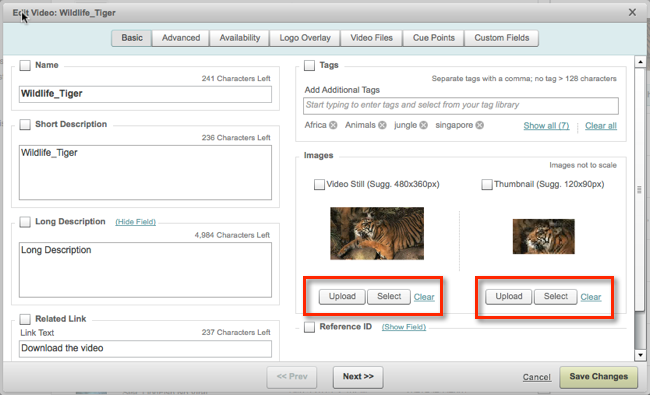The height and width of the screenshot is (395, 650).
Task: Remove the singapore tag
Action: (x=480, y=125)
